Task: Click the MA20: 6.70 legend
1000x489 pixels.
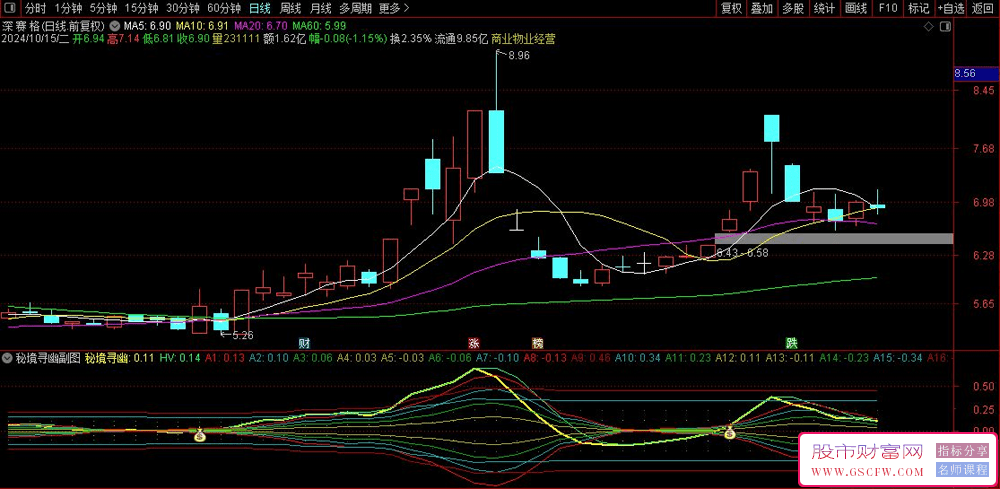Action: click(x=261, y=27)
